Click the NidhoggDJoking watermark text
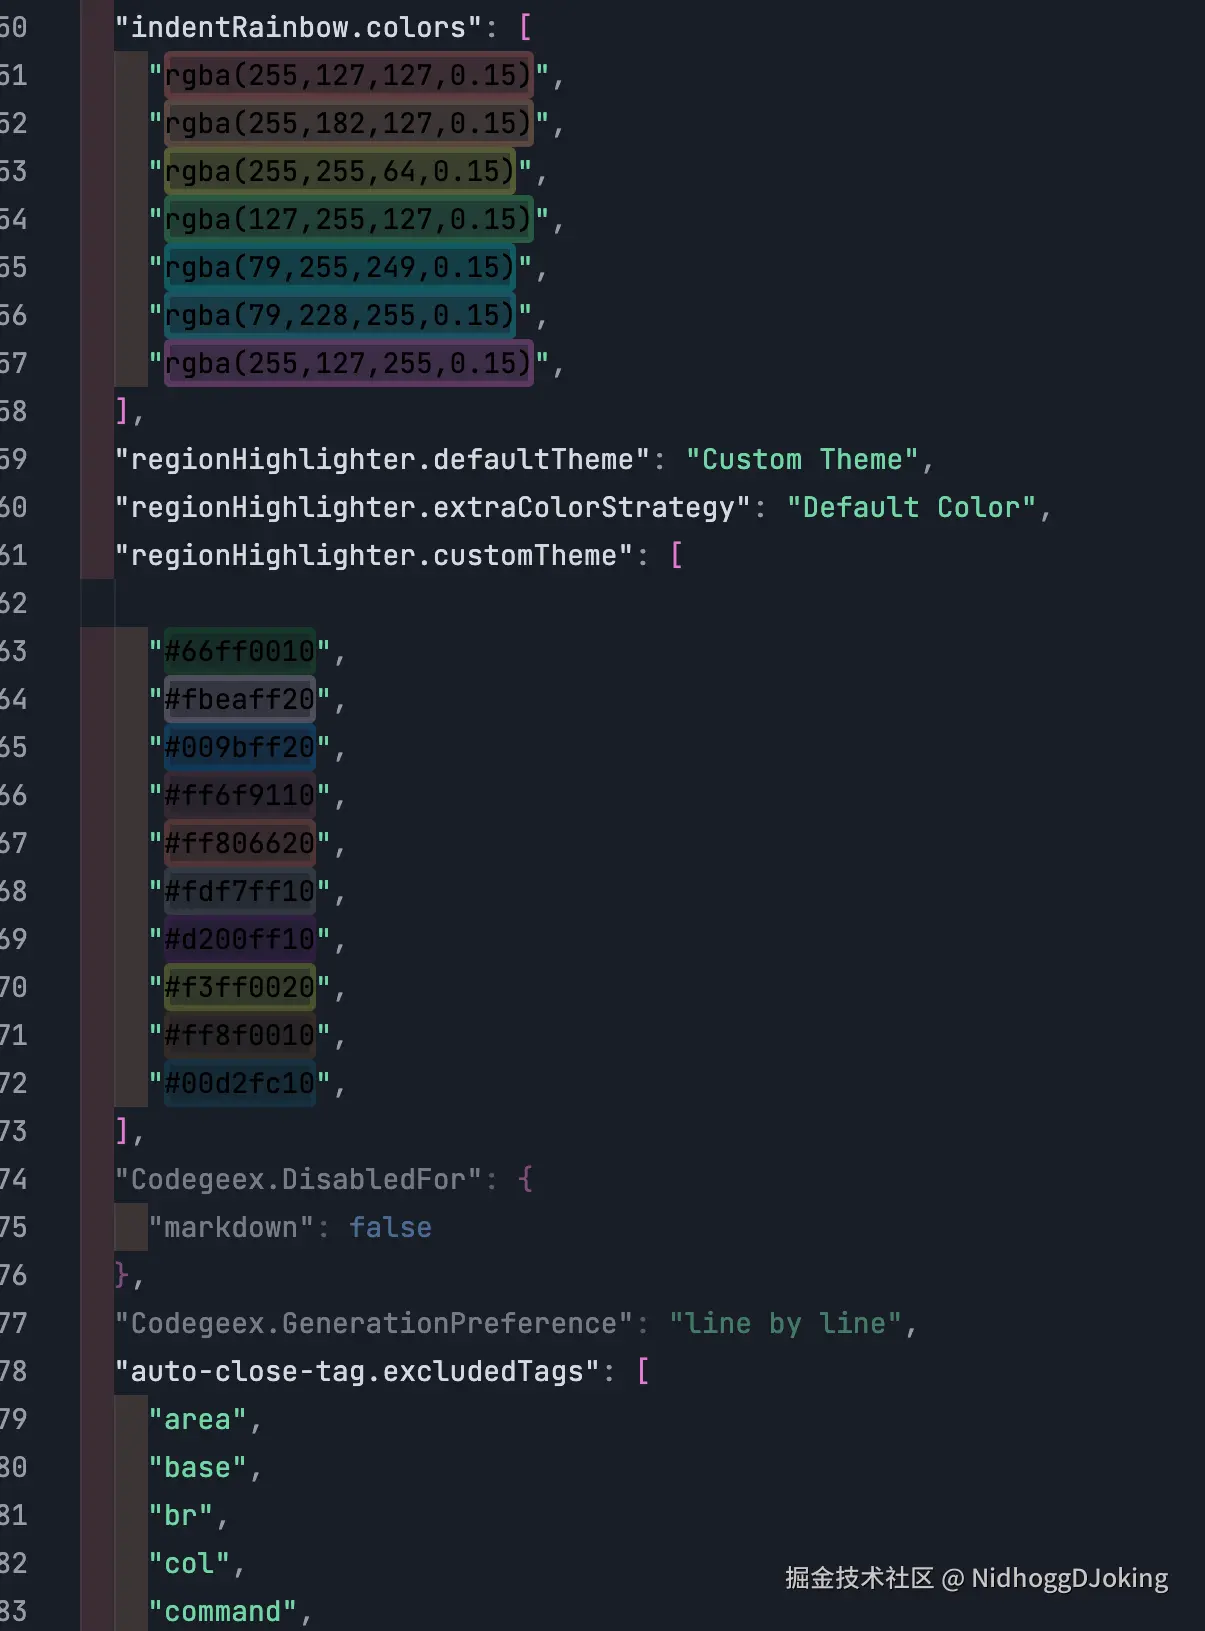The height and width of the screenshot is (1631, 1205). pyautogui.click(x=1069, y=1578)
